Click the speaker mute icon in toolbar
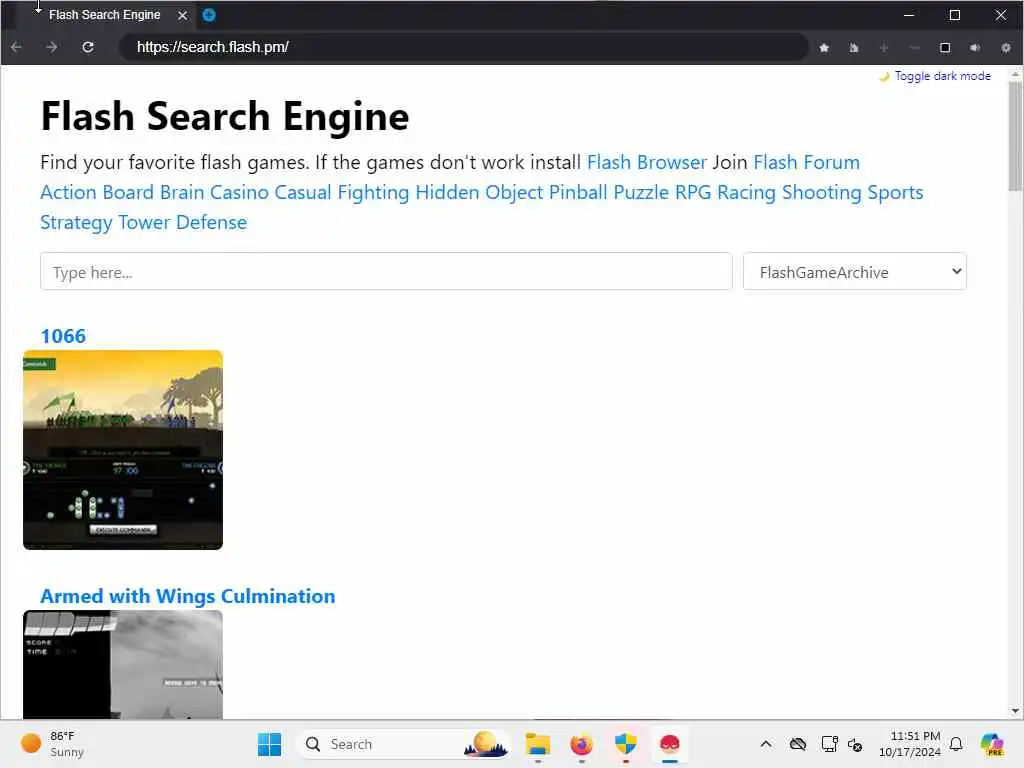 coord(975,48)
